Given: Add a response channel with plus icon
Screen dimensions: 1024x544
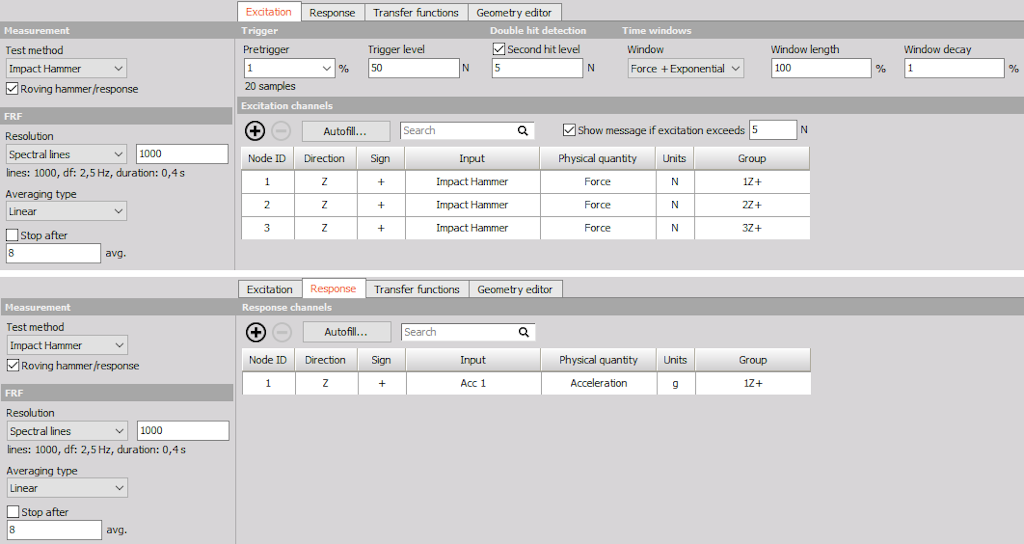Looking at the screenshot, I should [x=255, y=332].
